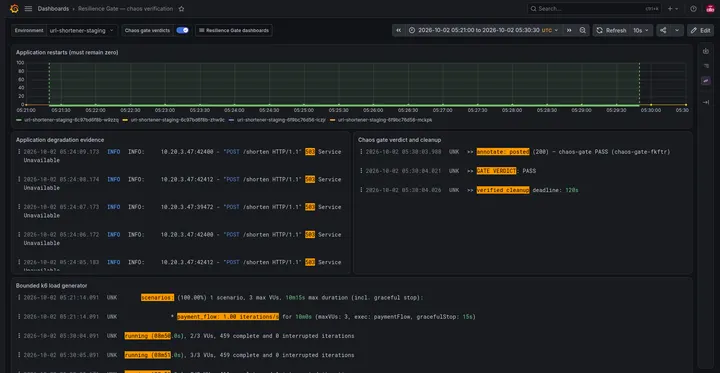Toggle series mckpk in chart legend
The height and width of the screenshot is (373, 720).
pyautogui.click(x=381, y=120)
